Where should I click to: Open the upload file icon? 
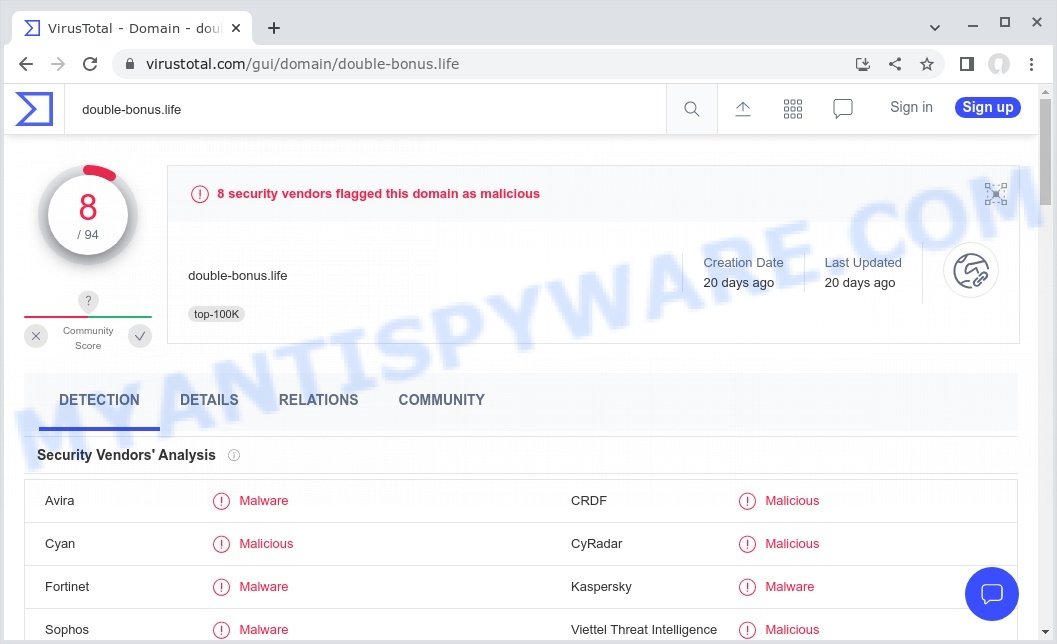(x=743, y=109)
